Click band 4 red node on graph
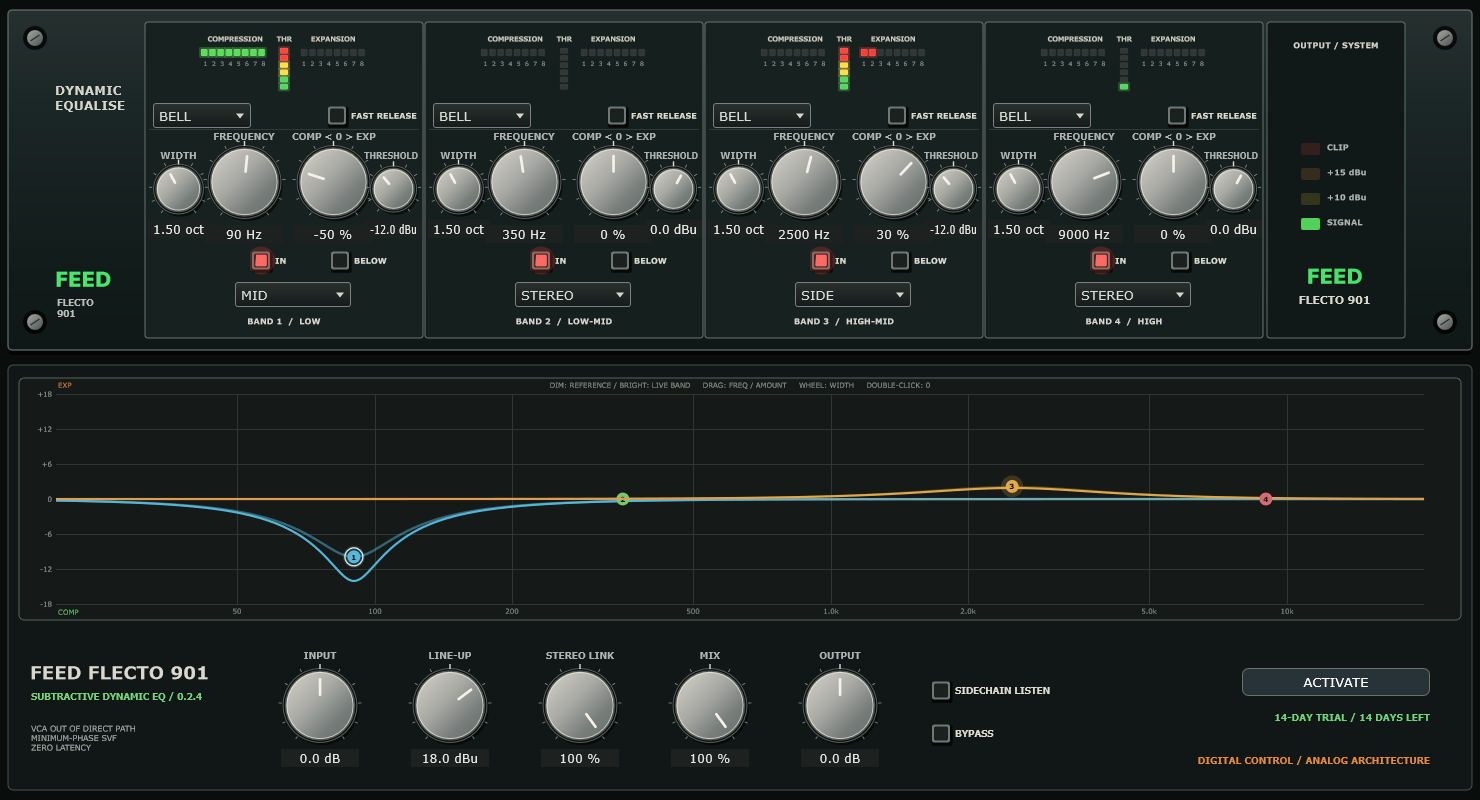The width and height of the screenshot is (1480, 800). [x=1265, y=498]
